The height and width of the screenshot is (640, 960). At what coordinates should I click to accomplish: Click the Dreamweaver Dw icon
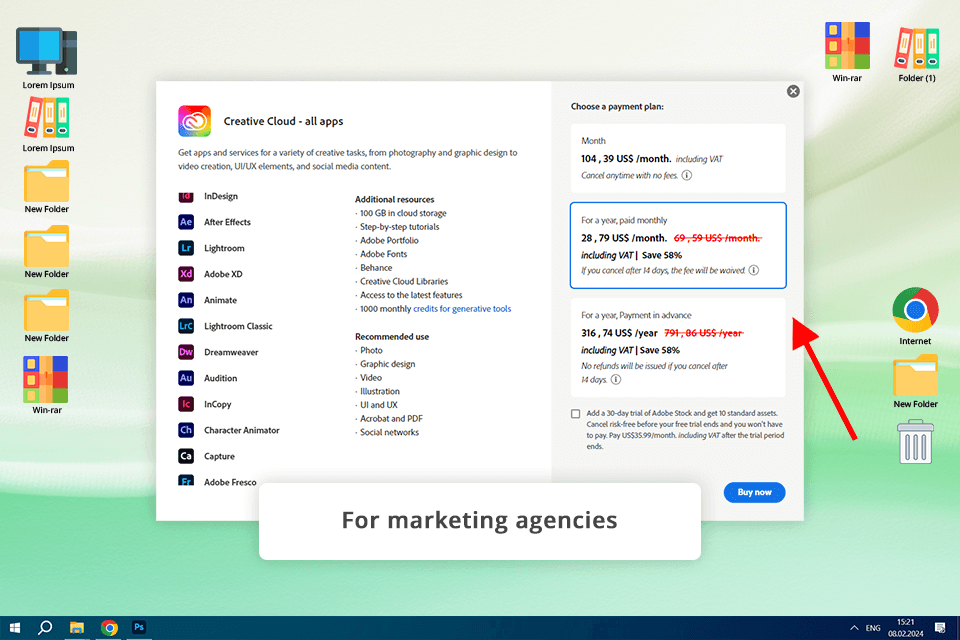click(186, 352)
